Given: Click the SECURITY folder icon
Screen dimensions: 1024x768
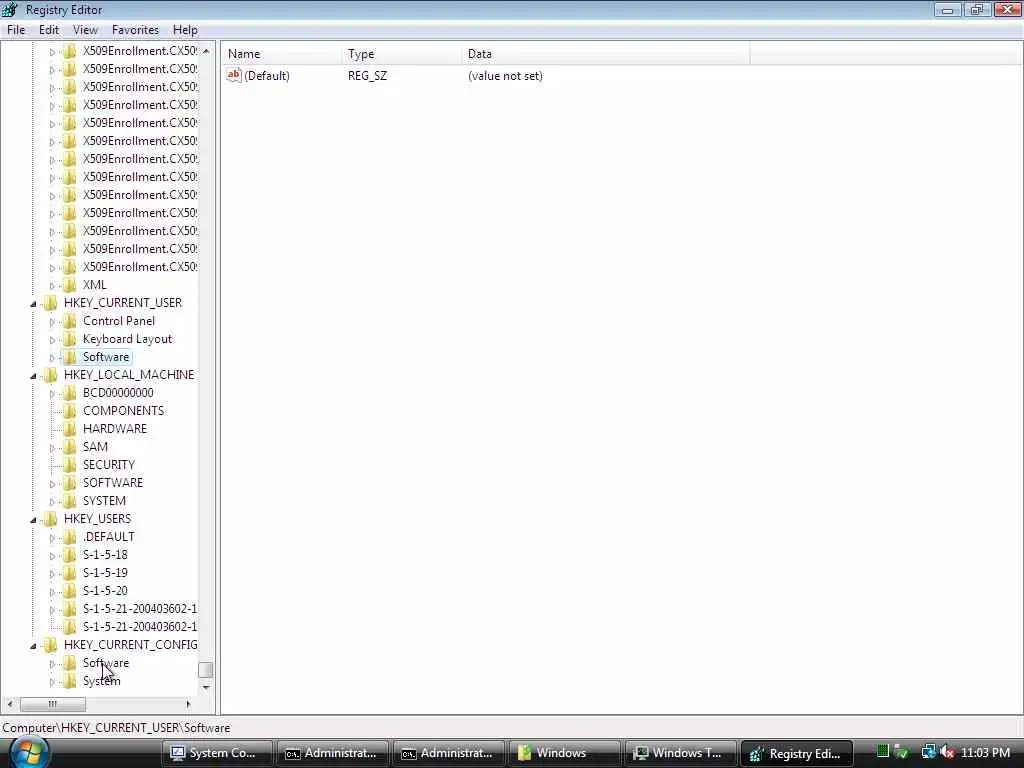Looking at the screenshot, I should click(69, 465).
